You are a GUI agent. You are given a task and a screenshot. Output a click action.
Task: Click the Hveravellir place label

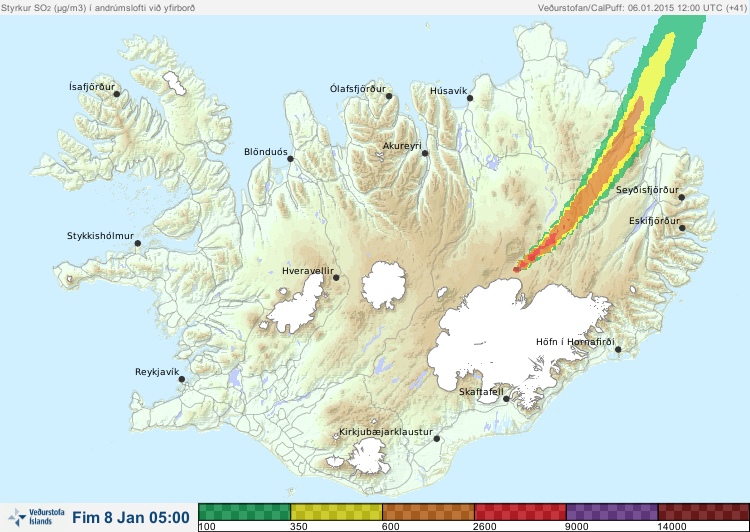click(x=308, y=271)
